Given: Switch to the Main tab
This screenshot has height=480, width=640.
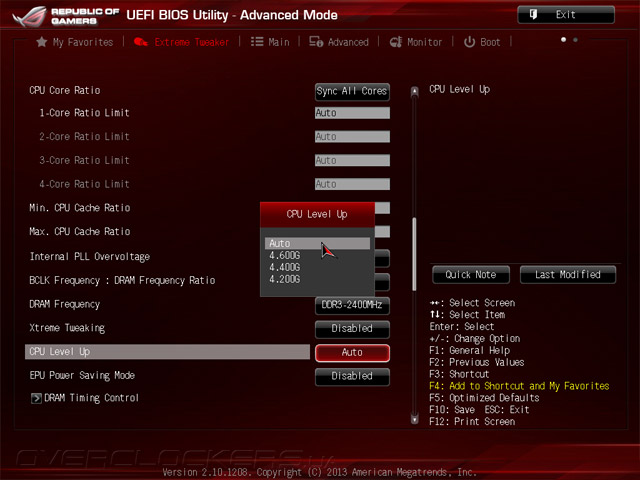Looking at the screenshot, I should [270, 42].
